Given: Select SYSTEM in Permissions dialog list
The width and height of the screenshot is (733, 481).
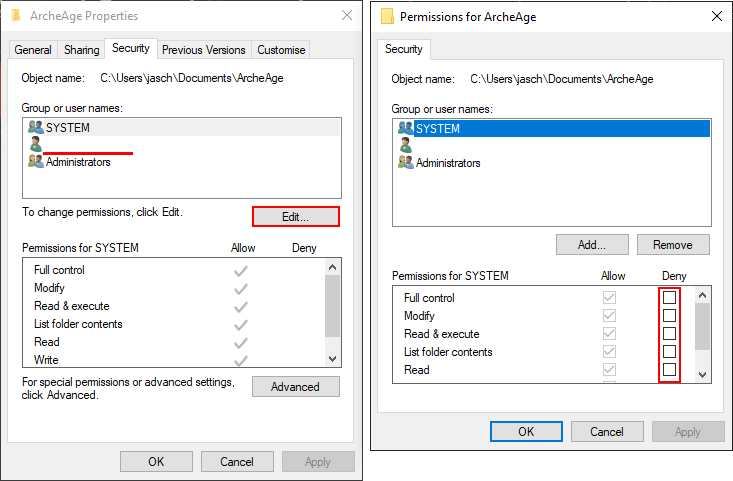Looking at the screenshot, I should click(552, 129).
